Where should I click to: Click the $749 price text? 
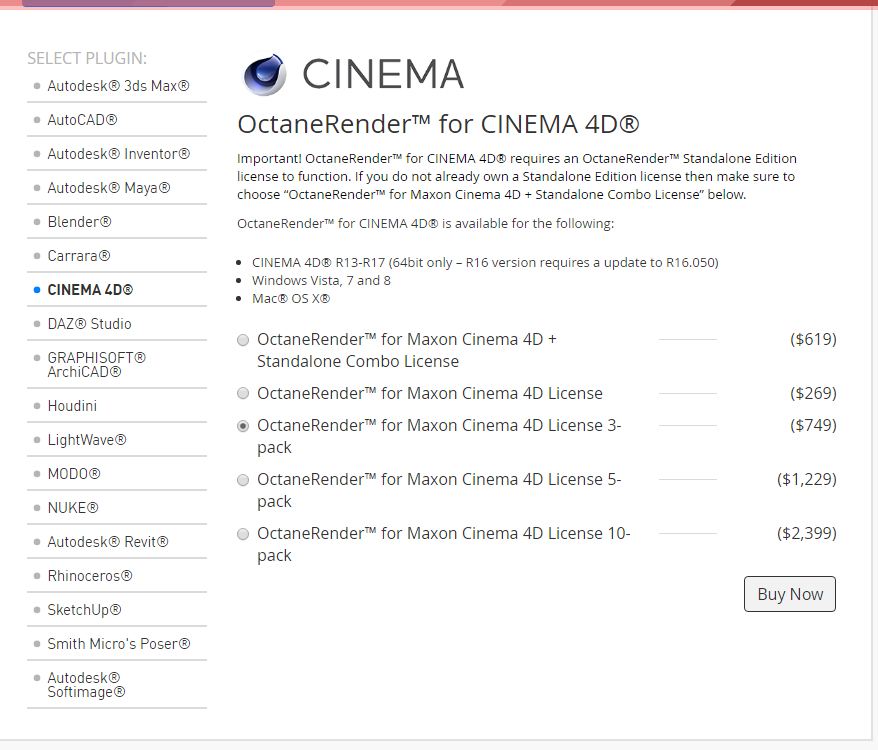[813, 425]
